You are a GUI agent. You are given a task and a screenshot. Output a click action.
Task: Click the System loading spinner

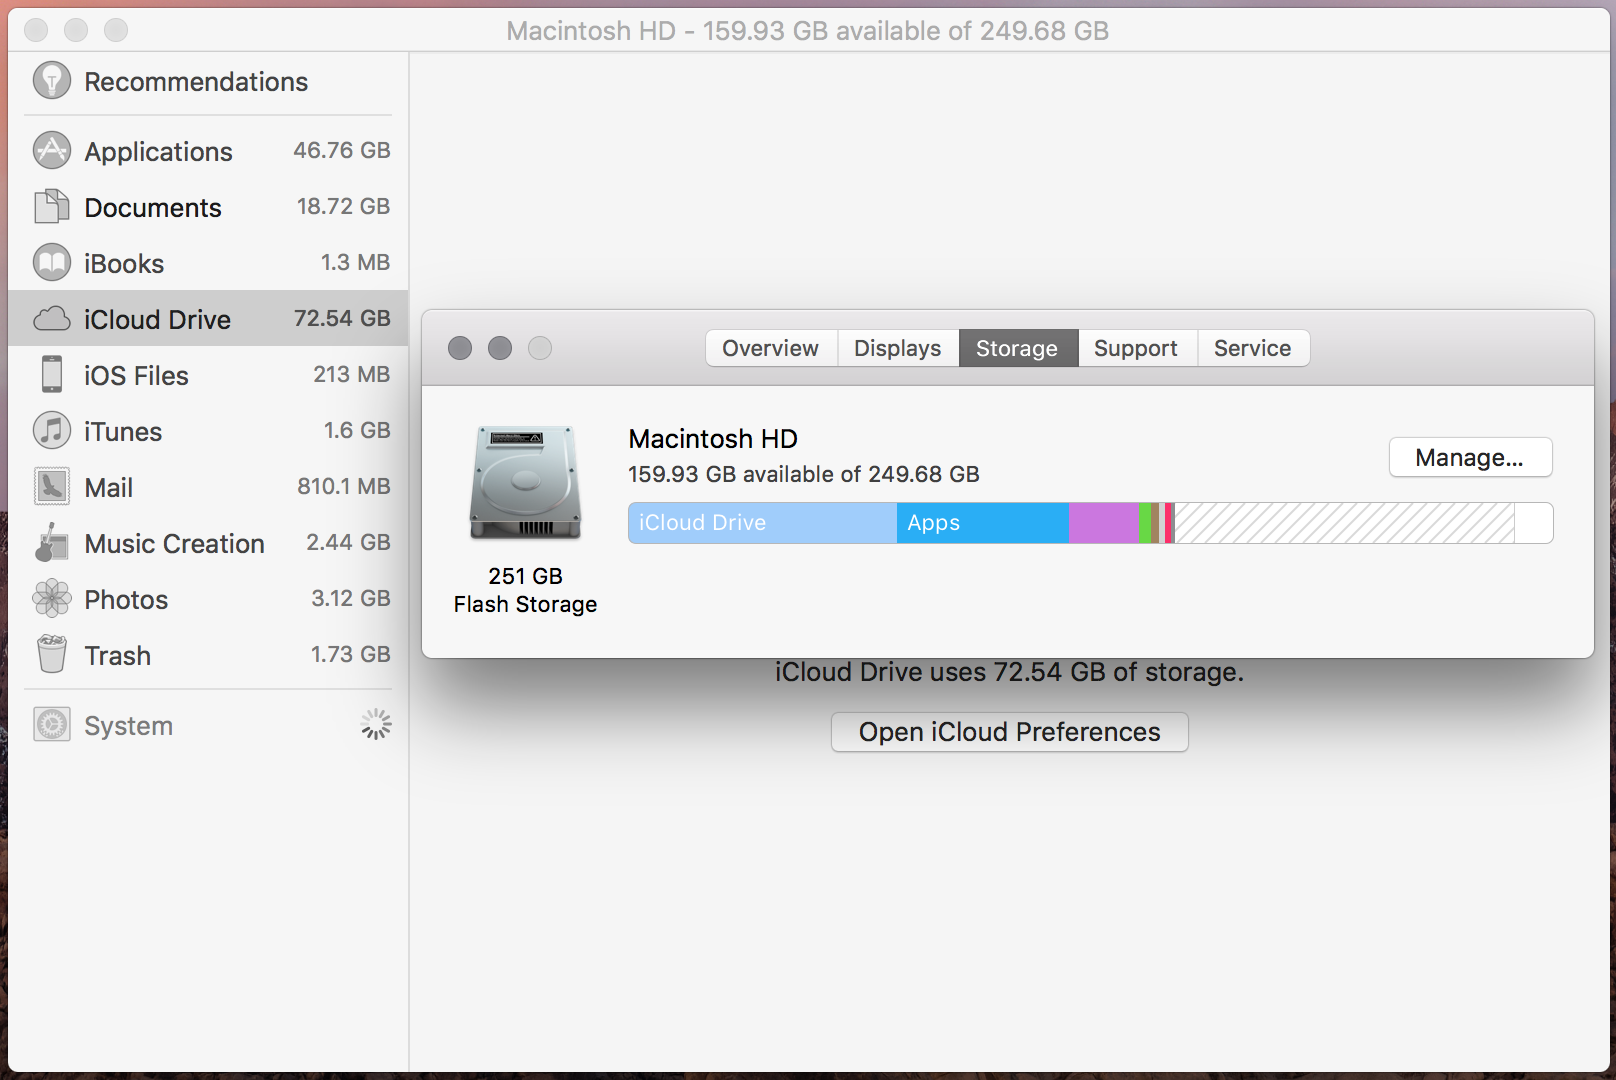click(x=376, y=725)
